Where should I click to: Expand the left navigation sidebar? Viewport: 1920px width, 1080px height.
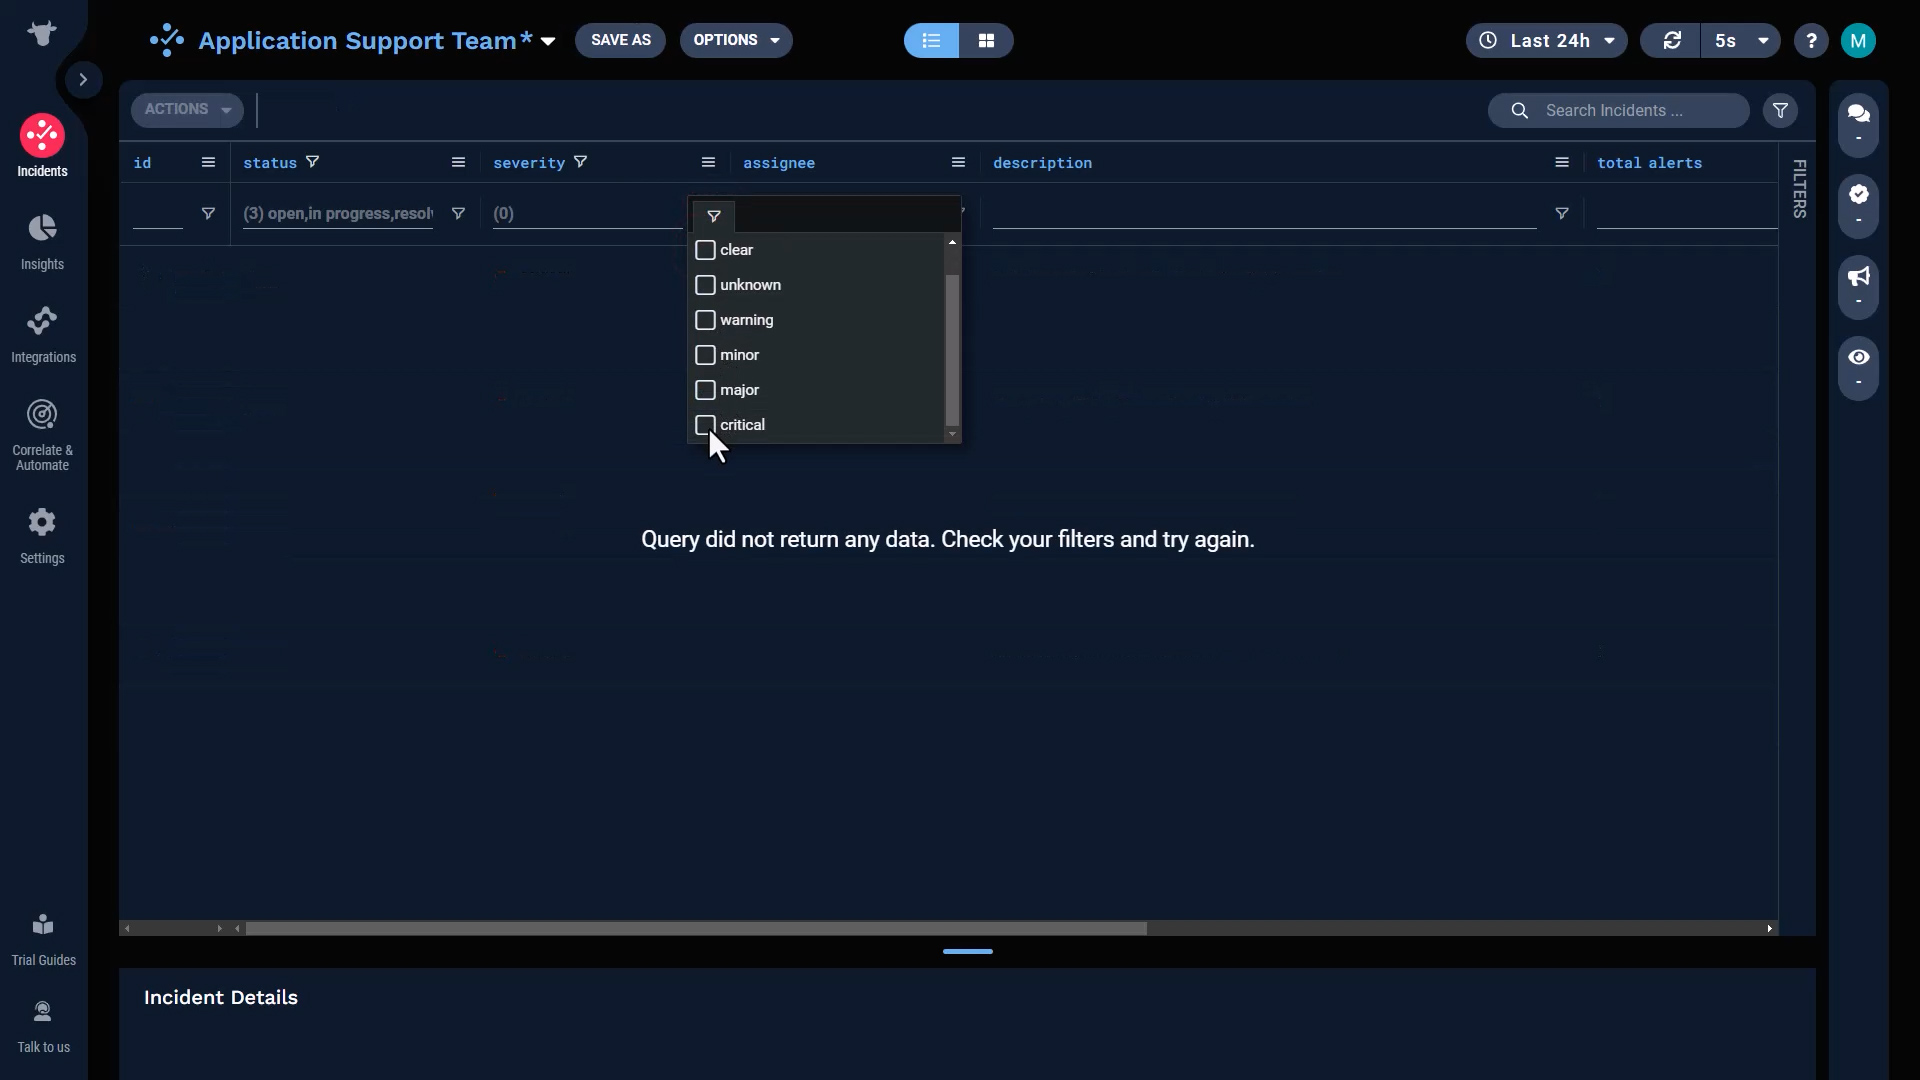pyautogui.click(x=83, y=79)
